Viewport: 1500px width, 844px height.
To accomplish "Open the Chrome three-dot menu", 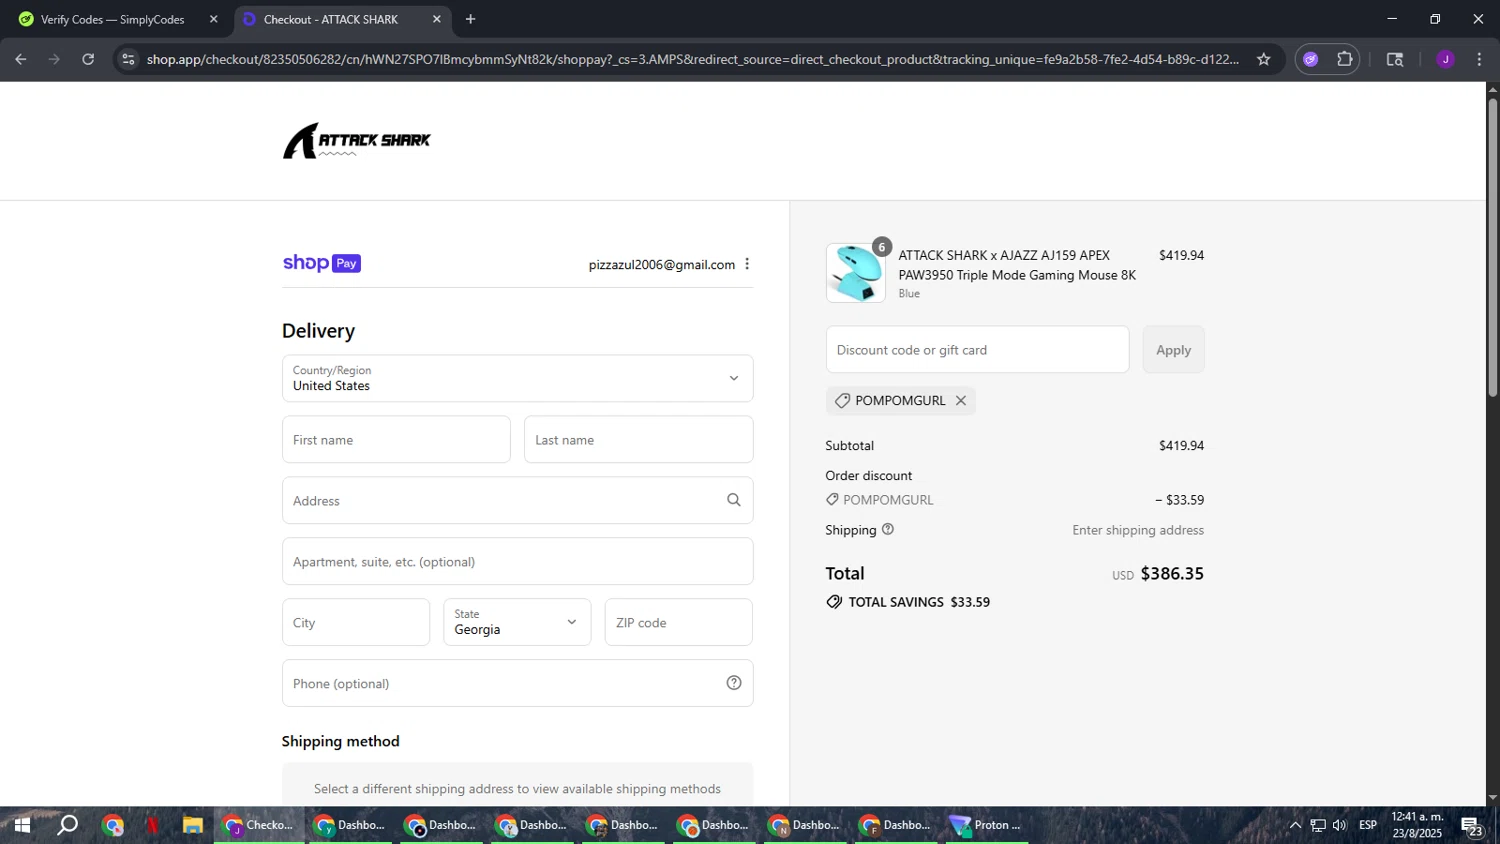I will pos(1479,59).
